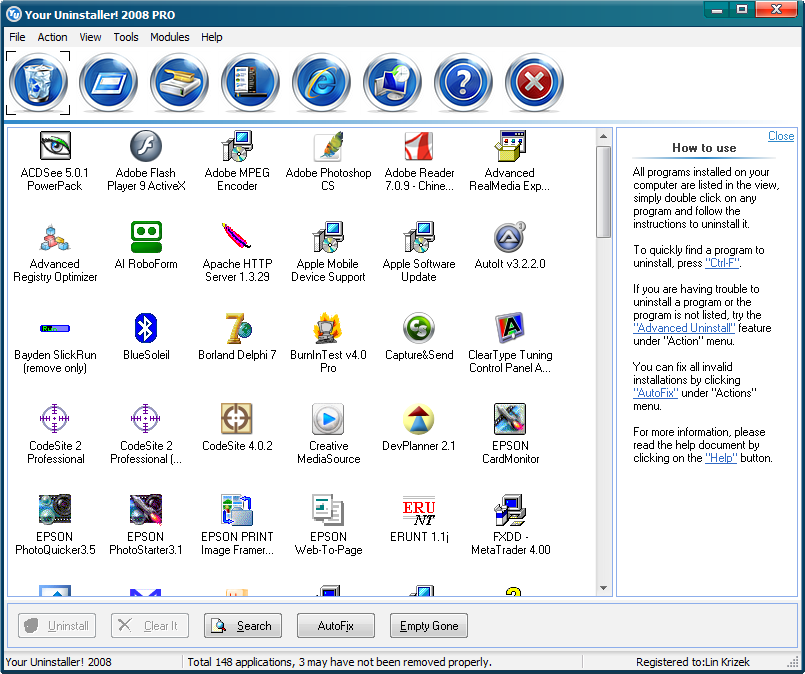
Task: Select the EPSON PhotoQuicker3.5 icon
Action: click(x=55, y=510)
